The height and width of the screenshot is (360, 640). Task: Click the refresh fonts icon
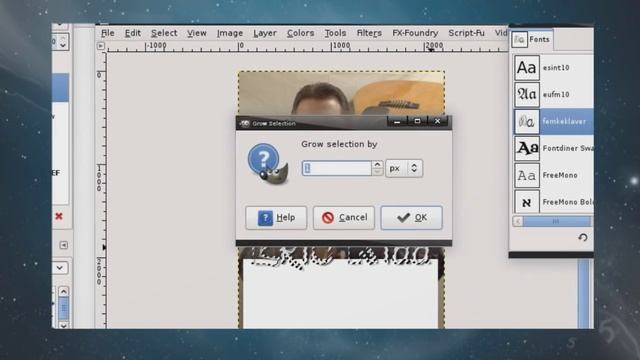coord(583,238)
